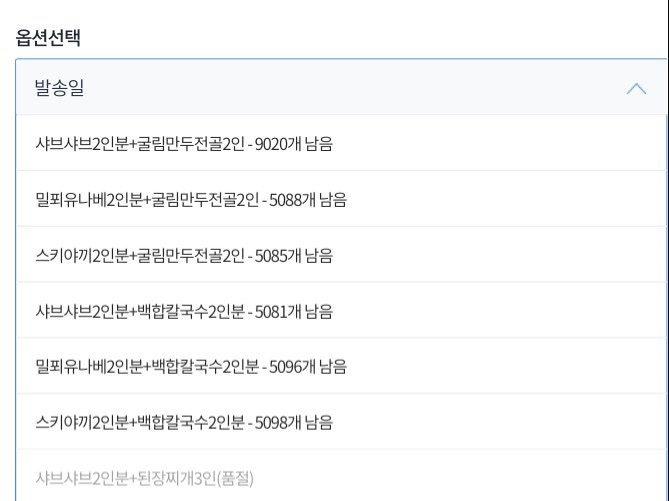The width and height of the screenshot is (669, 501).
Task: Click the sold-out 샤브샤브2인분+된장찌개3인 option
Action: (145, 478)
